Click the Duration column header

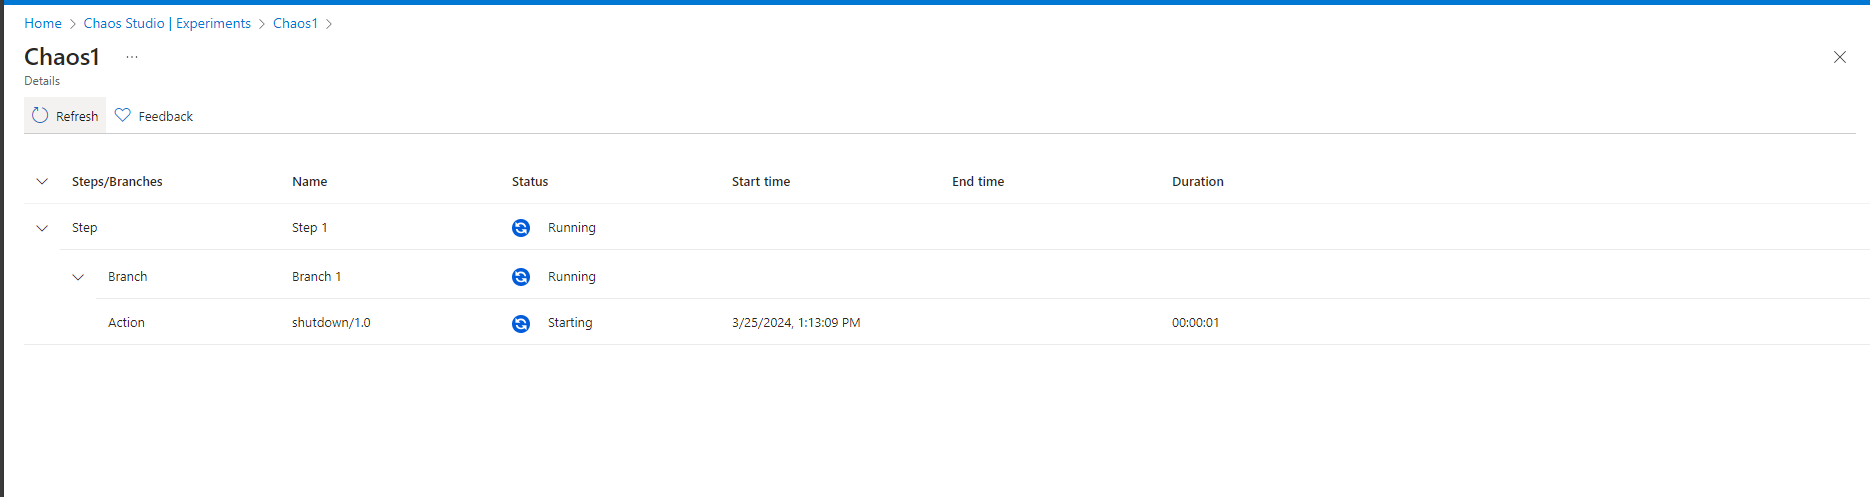pyautogui.click(x=1197, y=182)
